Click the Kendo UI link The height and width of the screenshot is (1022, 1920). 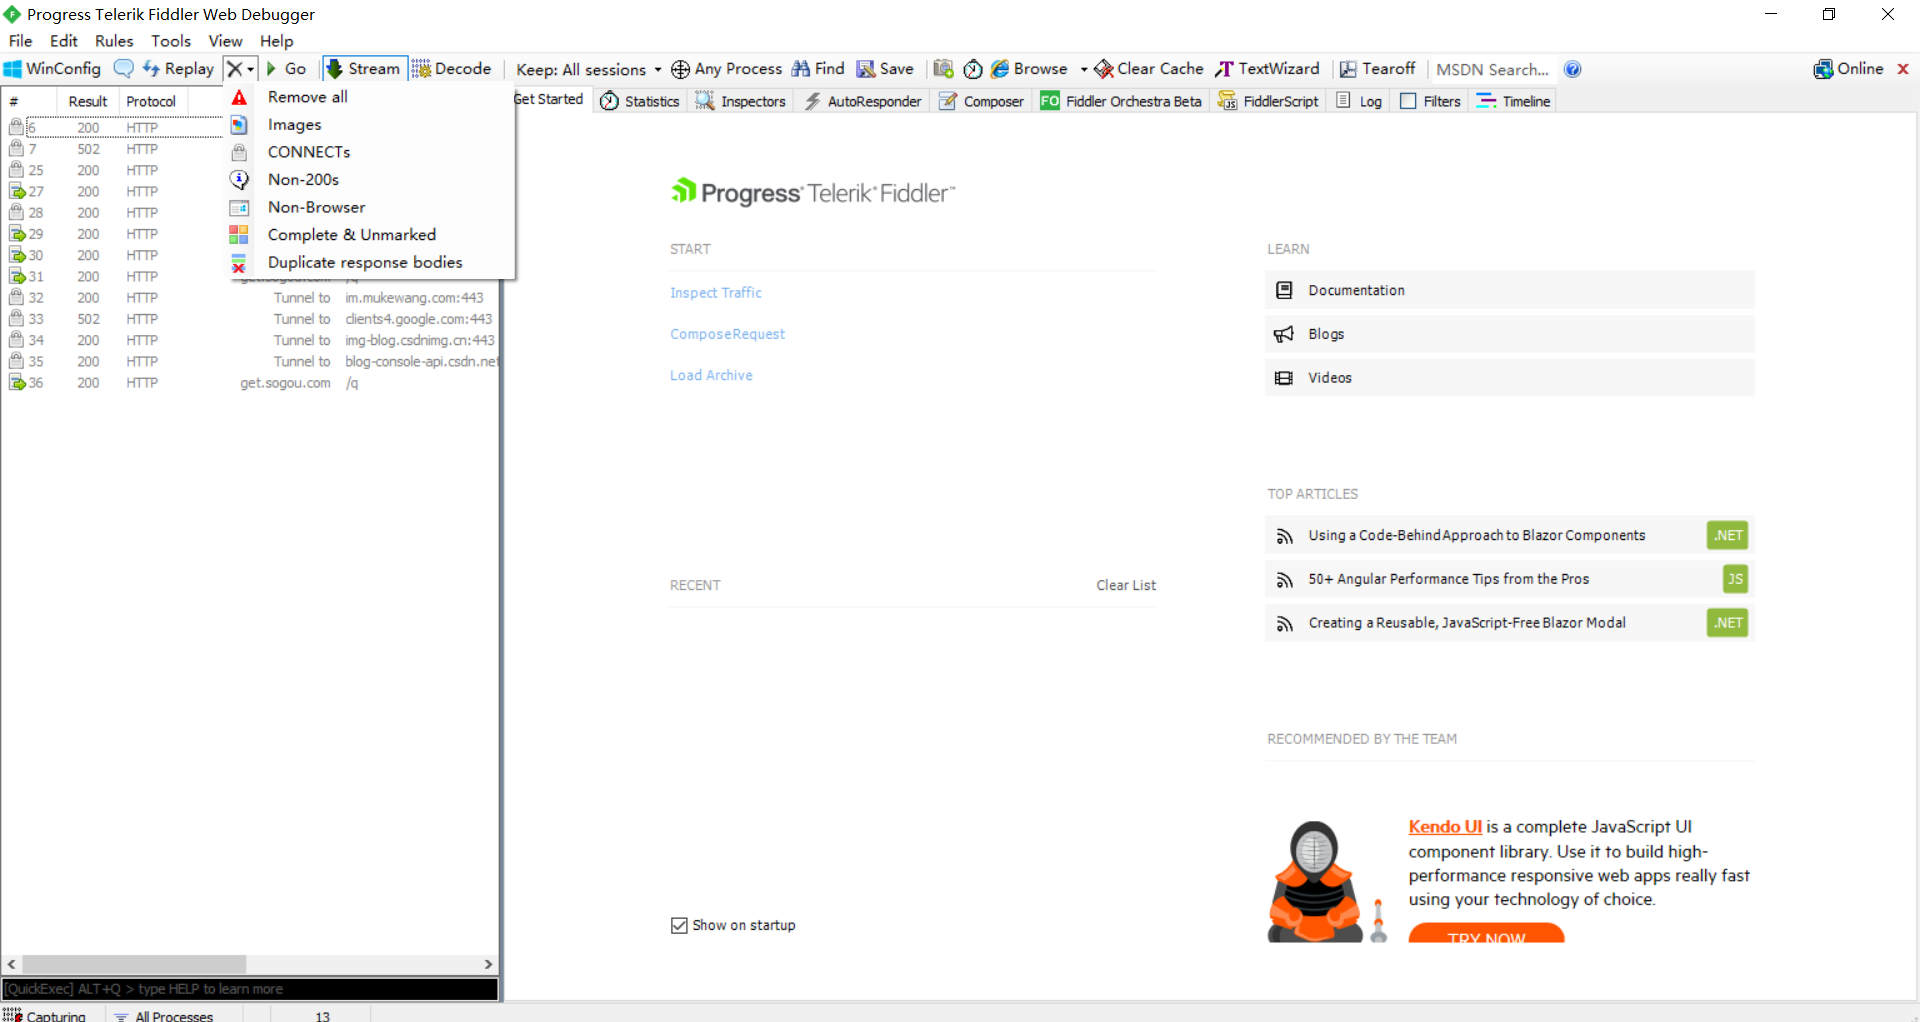[x=1445, y=827]
